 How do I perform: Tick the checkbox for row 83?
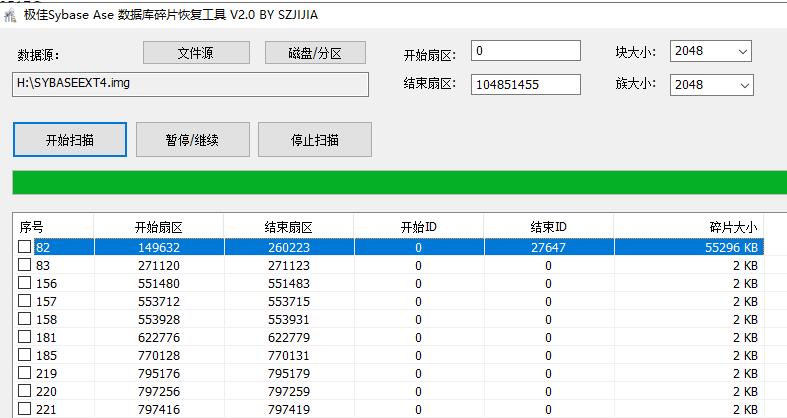click(x=25, y=265)
